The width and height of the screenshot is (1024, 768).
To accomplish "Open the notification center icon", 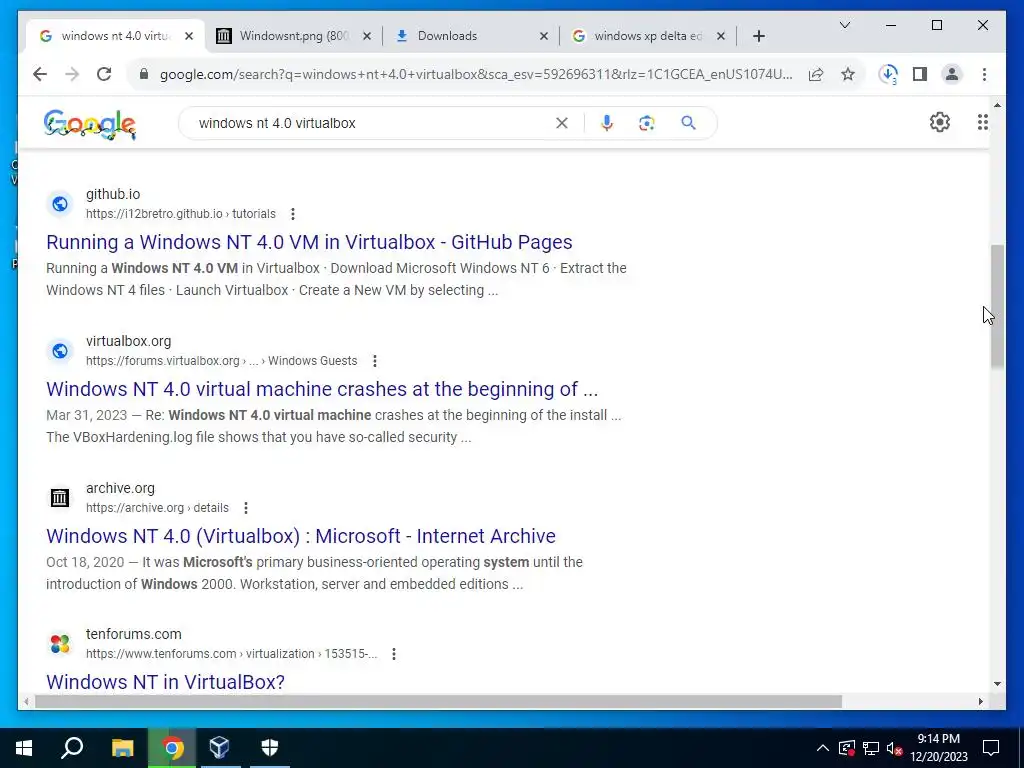I will point(991,748).
